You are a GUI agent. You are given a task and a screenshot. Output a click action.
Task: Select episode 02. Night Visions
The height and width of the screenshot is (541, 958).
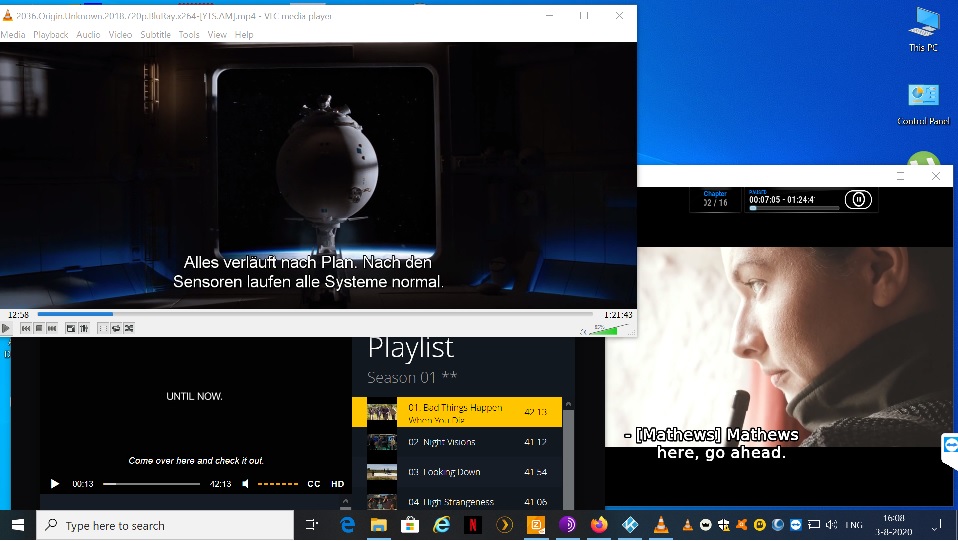point(441,442)
